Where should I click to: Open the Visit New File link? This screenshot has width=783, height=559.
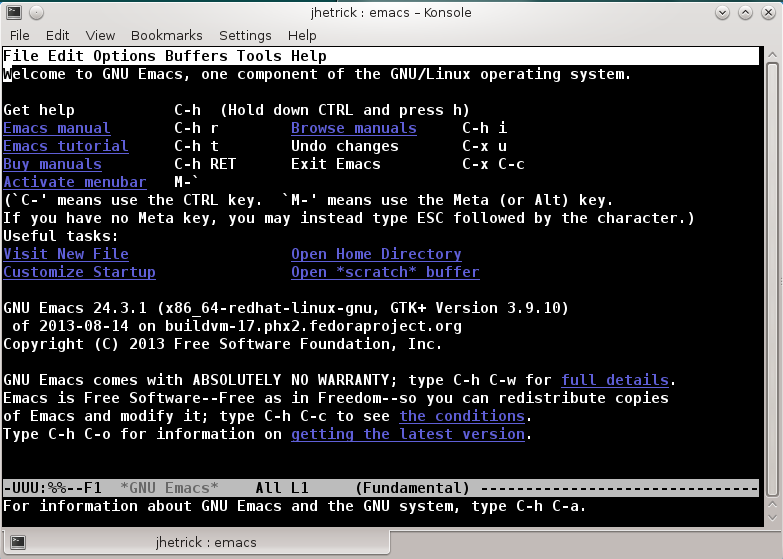(x=66, y=254)
